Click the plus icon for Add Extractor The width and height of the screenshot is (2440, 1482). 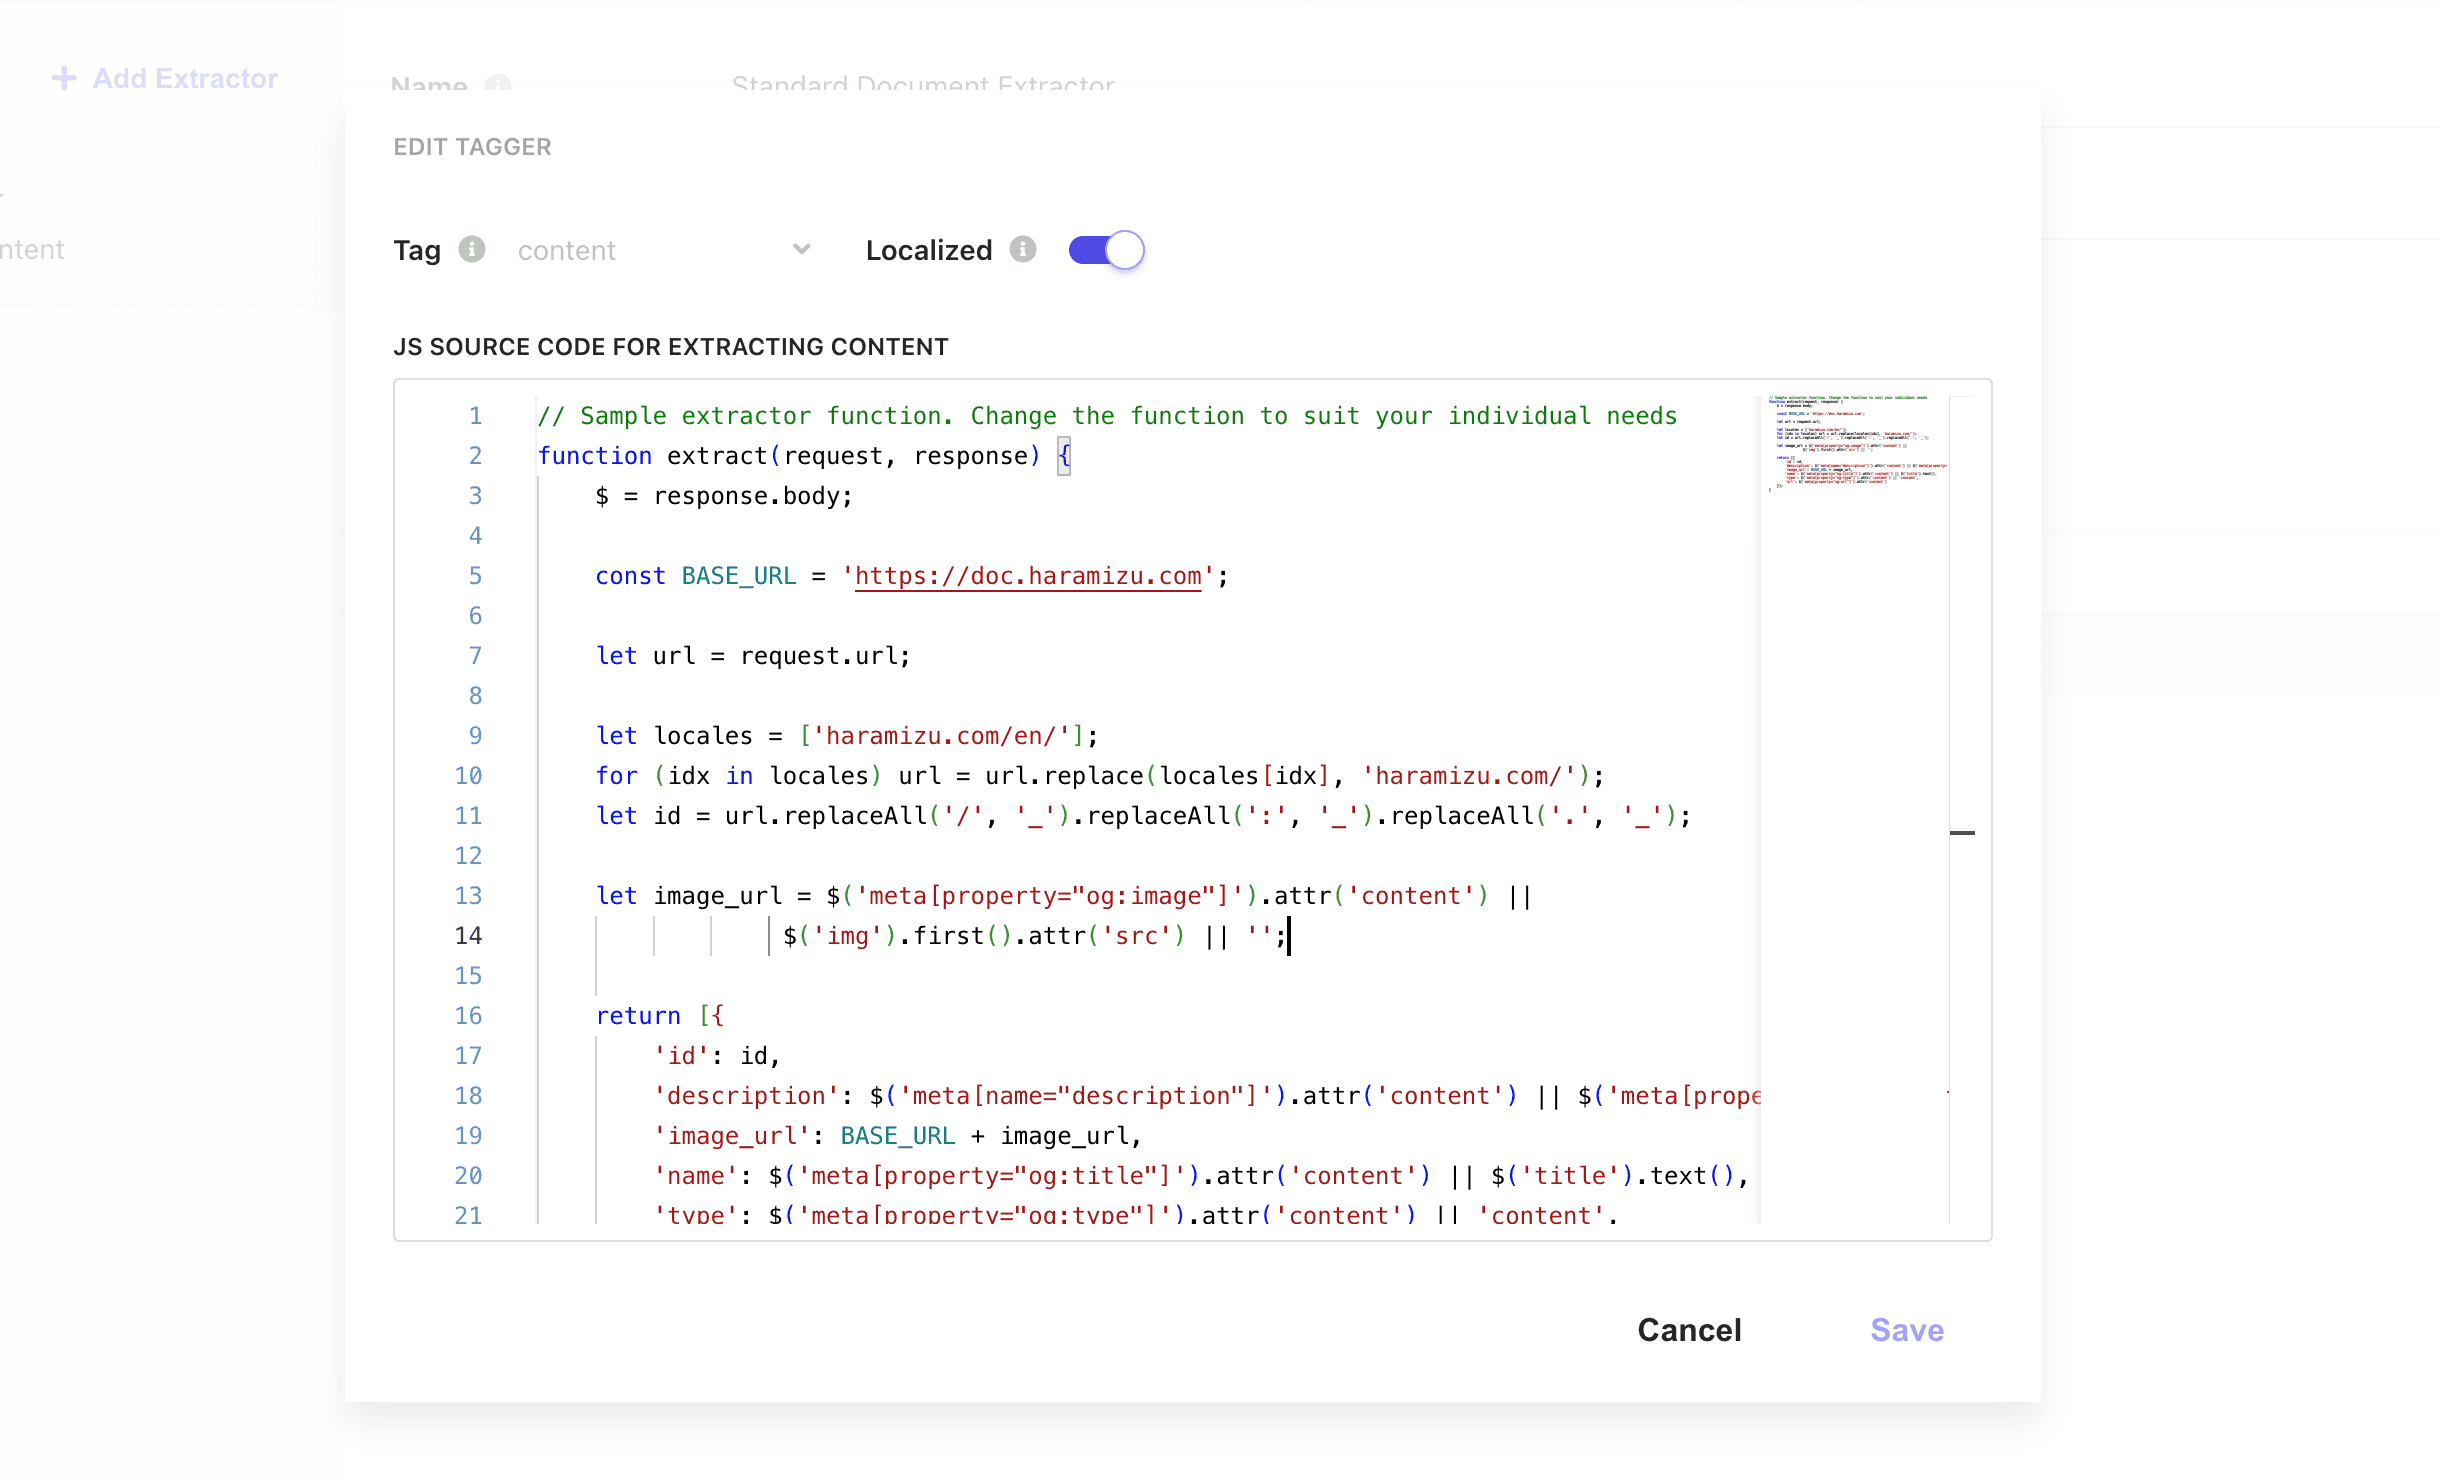[64, 78]
